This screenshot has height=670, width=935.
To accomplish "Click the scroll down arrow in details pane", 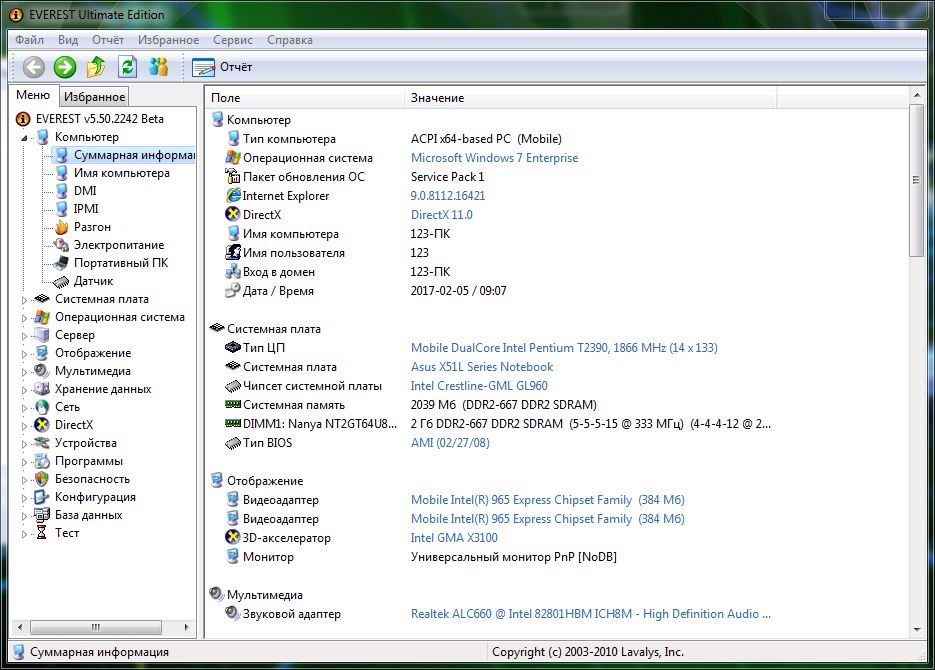I will (x=917, y=629).
